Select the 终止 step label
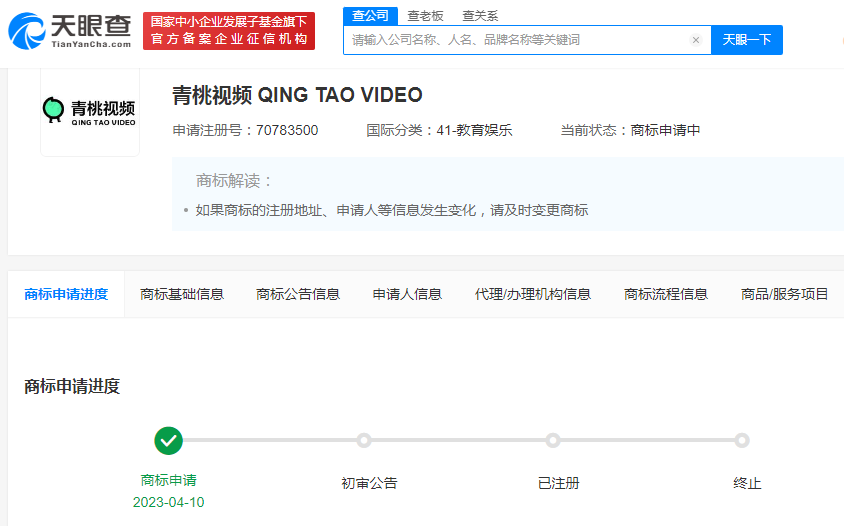This screenshot has width=844, height=526. (x=747, y=483)
